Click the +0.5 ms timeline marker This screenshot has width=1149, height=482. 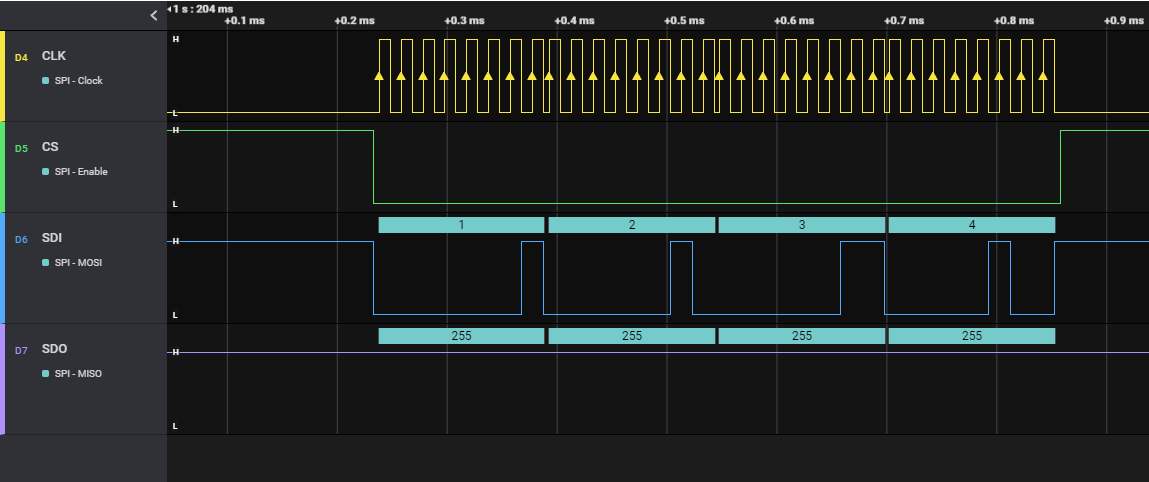tap(683, 20)
